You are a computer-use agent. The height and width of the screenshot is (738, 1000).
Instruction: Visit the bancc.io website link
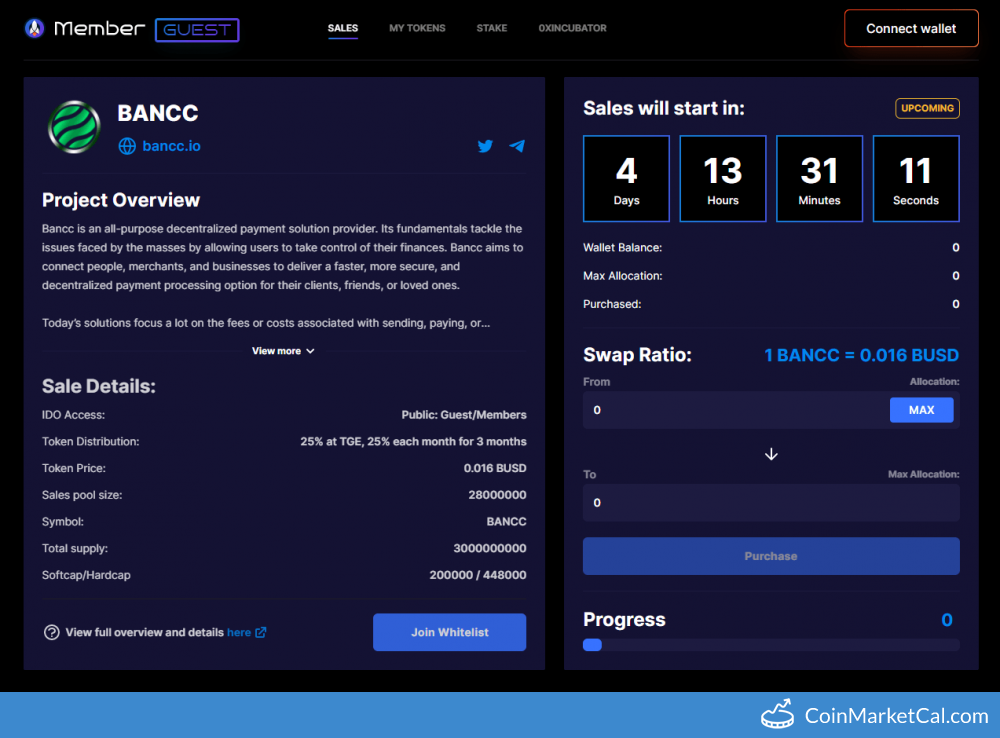(171, 146)
